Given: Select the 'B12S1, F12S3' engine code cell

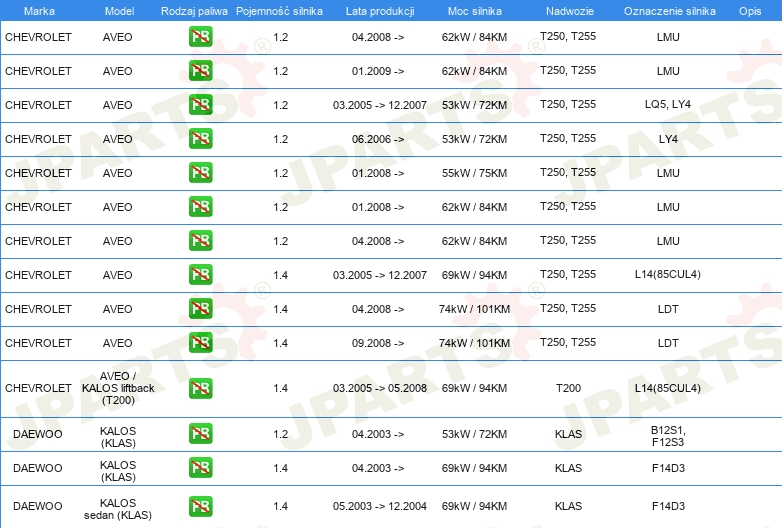Looking at the screenshot, I should pos(668,436).
